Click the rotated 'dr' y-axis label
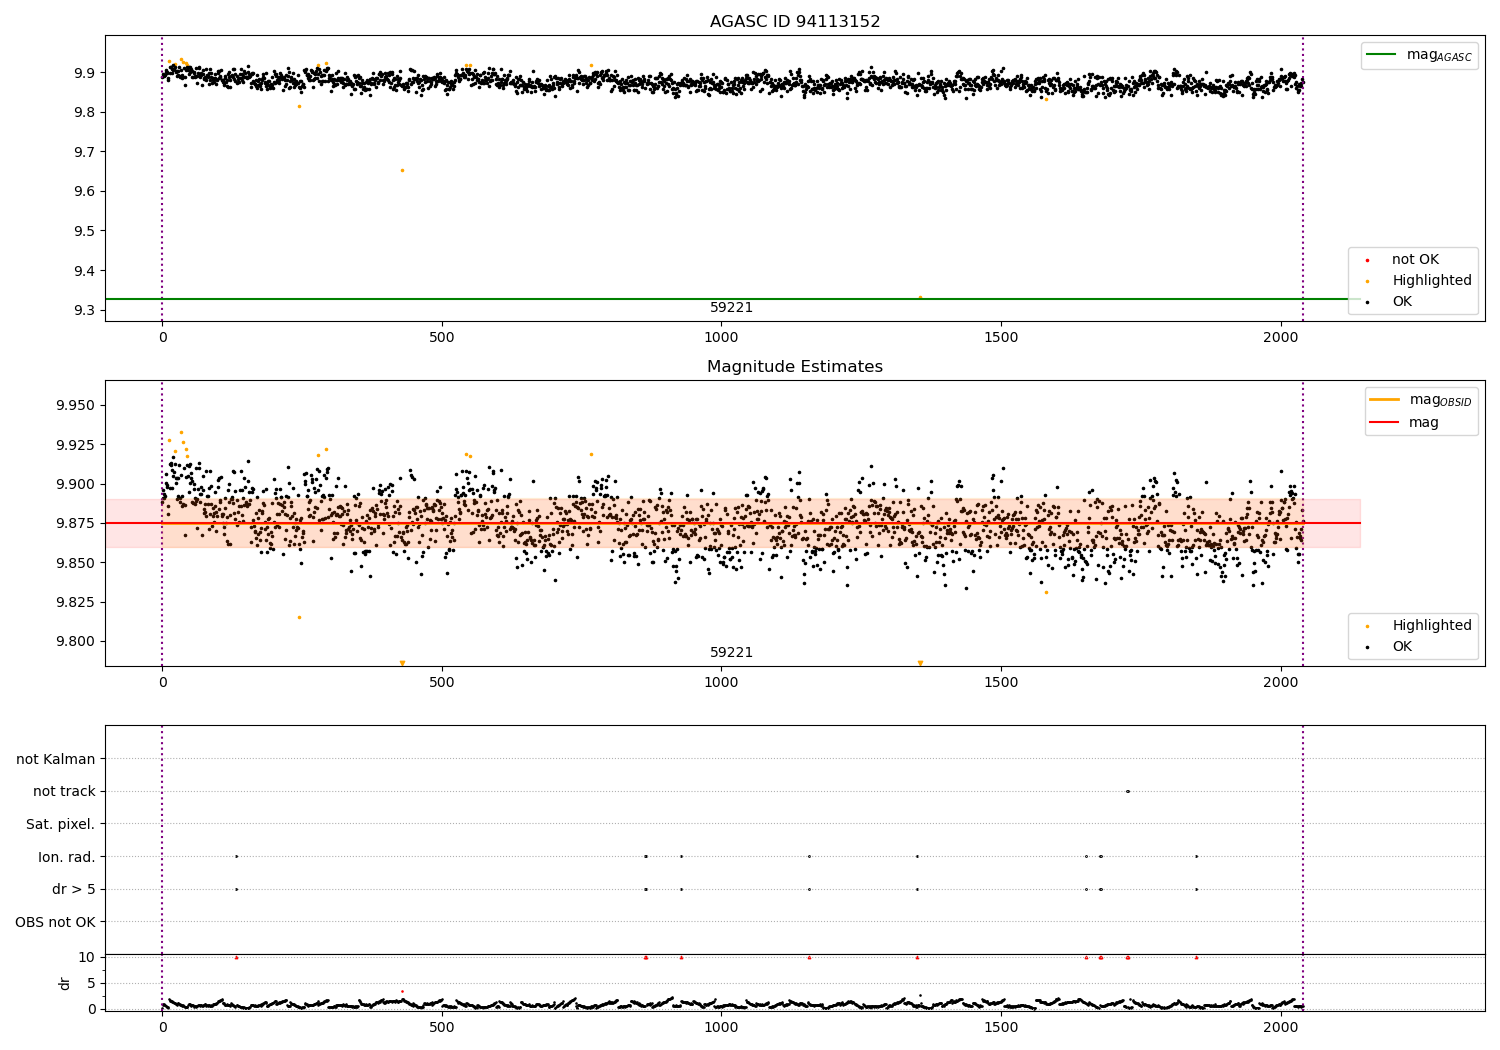 pyautogui.click(x=65, y=983)
